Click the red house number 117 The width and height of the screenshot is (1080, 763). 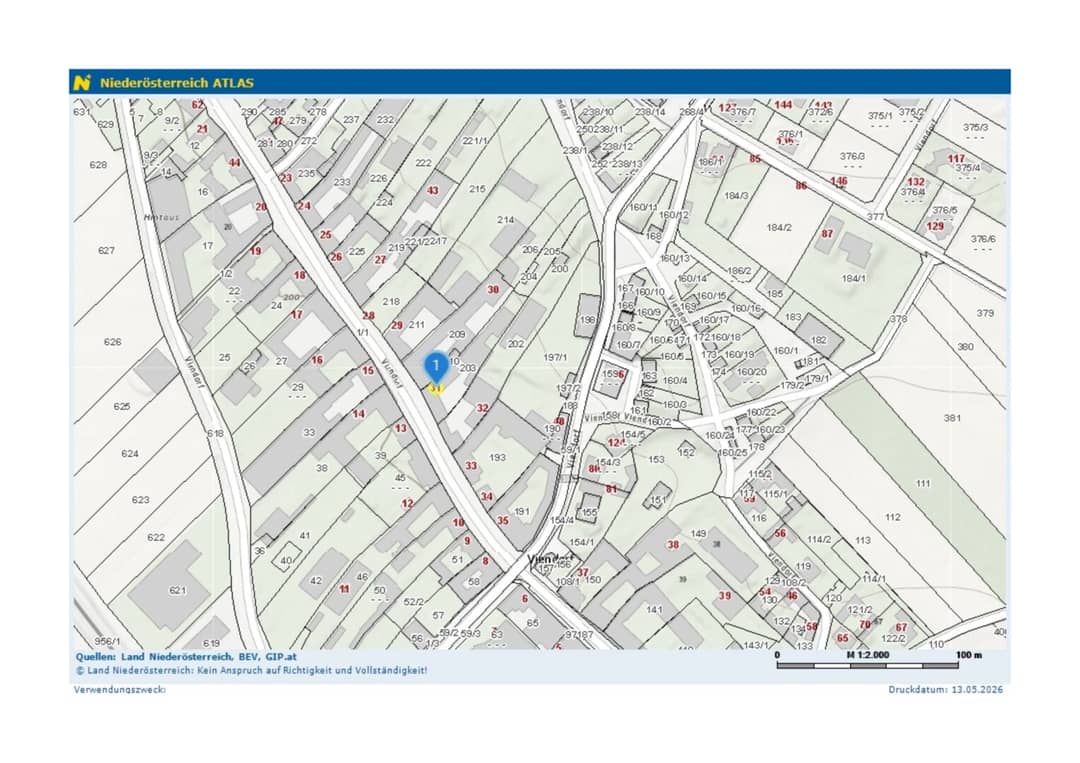click(x=956, y=158)
